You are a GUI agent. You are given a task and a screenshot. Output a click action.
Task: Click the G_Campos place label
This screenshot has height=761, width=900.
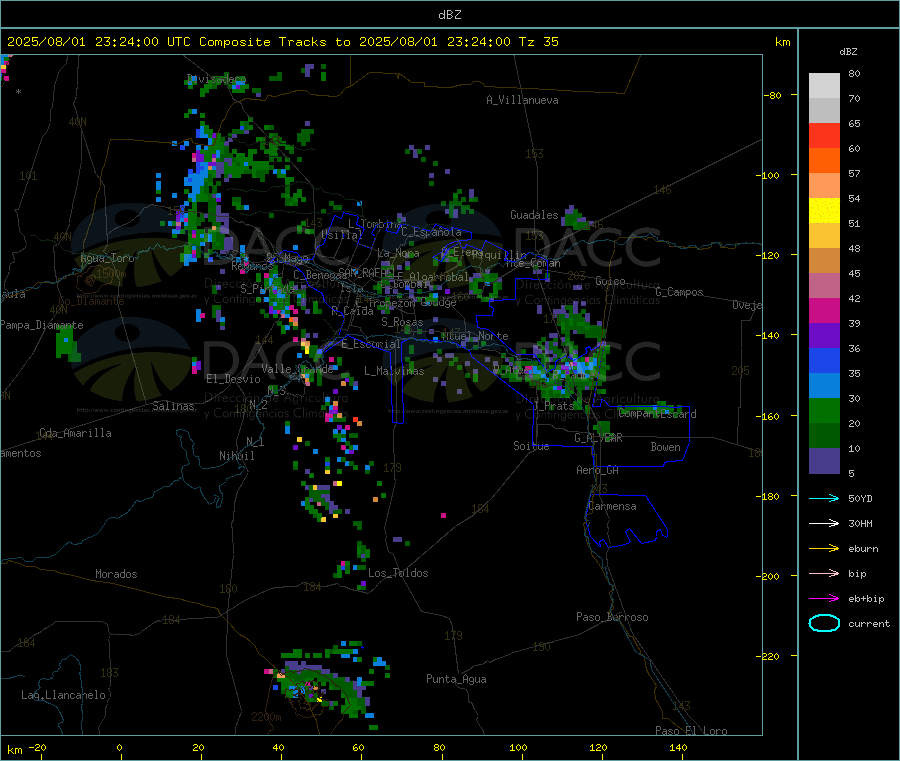[680, 292]
